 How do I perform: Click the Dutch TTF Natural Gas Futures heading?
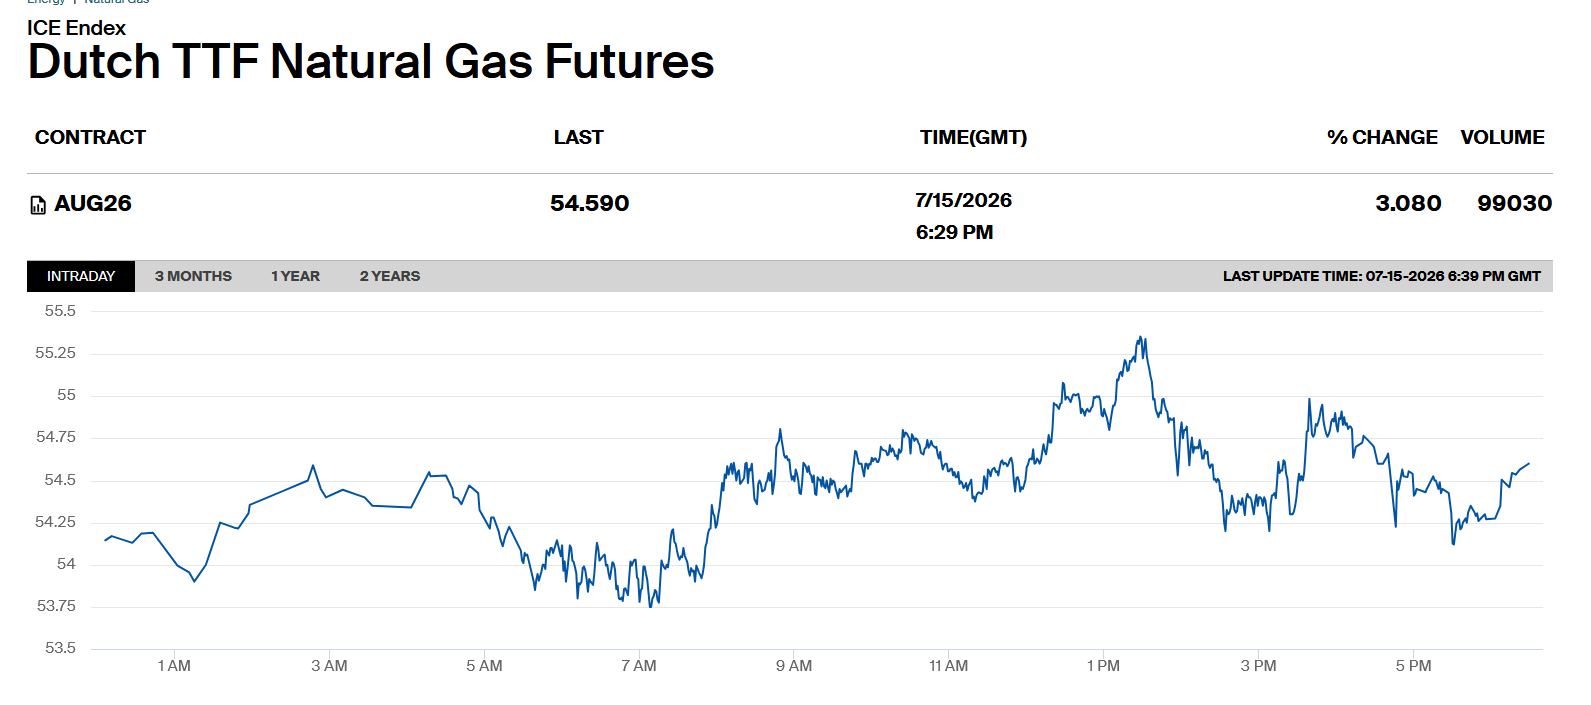(371, 62)
